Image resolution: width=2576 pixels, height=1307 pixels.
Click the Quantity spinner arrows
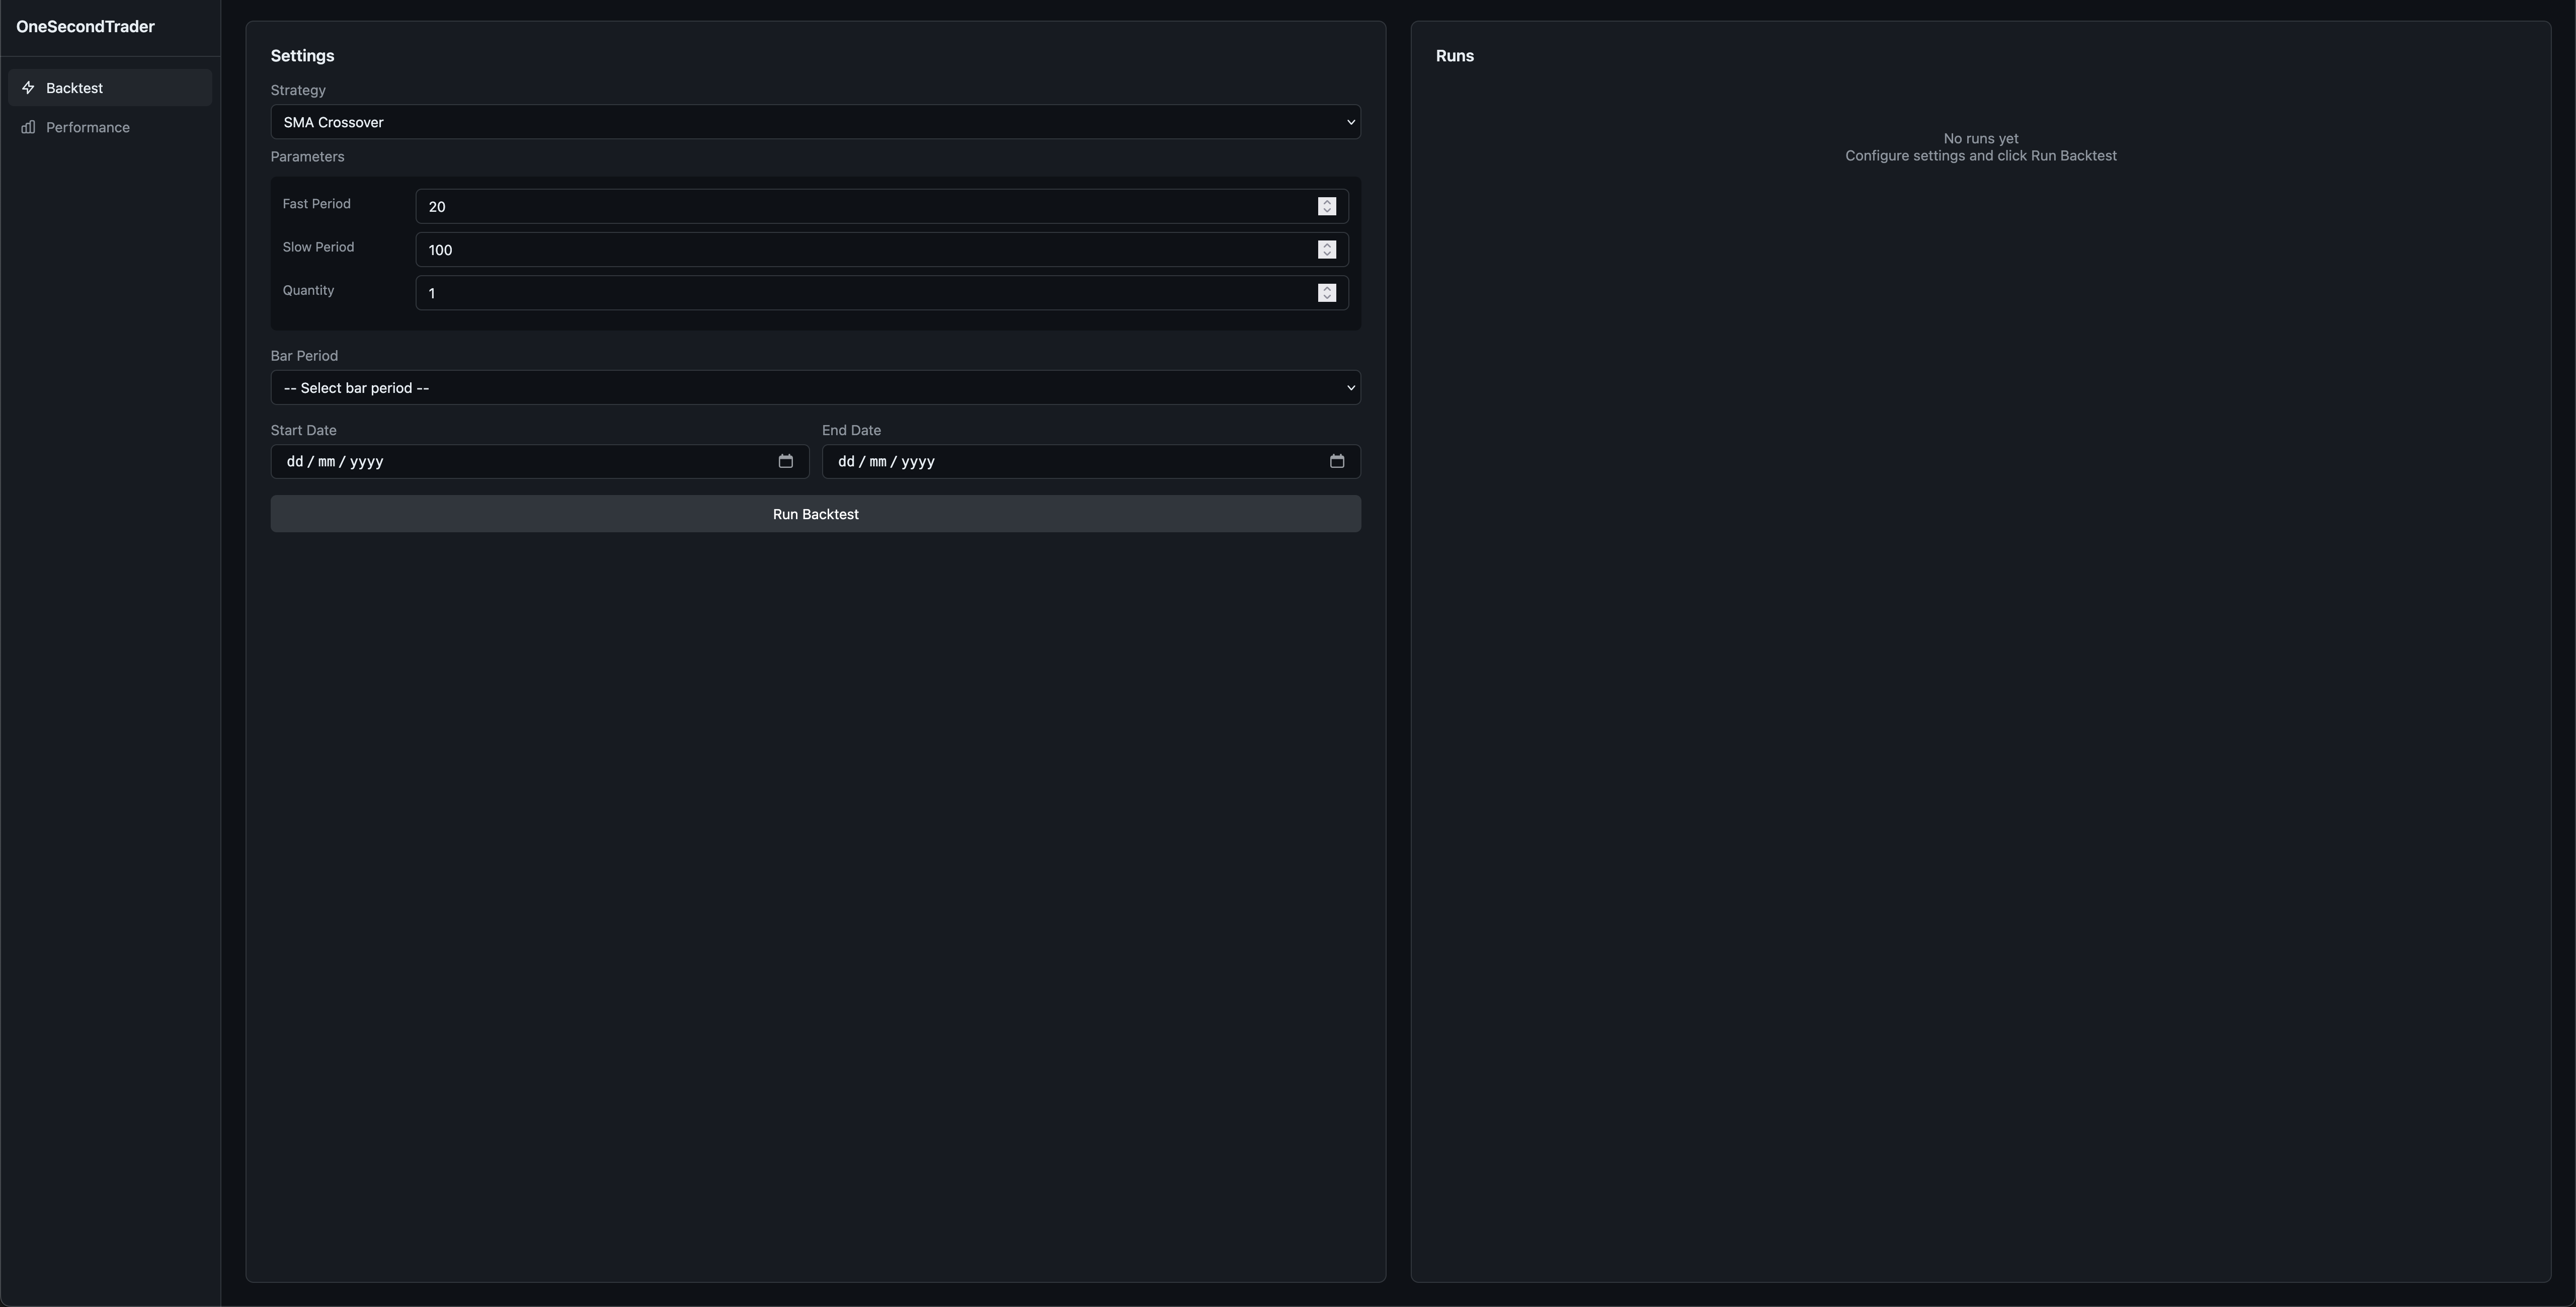(x=1326, y=293)
